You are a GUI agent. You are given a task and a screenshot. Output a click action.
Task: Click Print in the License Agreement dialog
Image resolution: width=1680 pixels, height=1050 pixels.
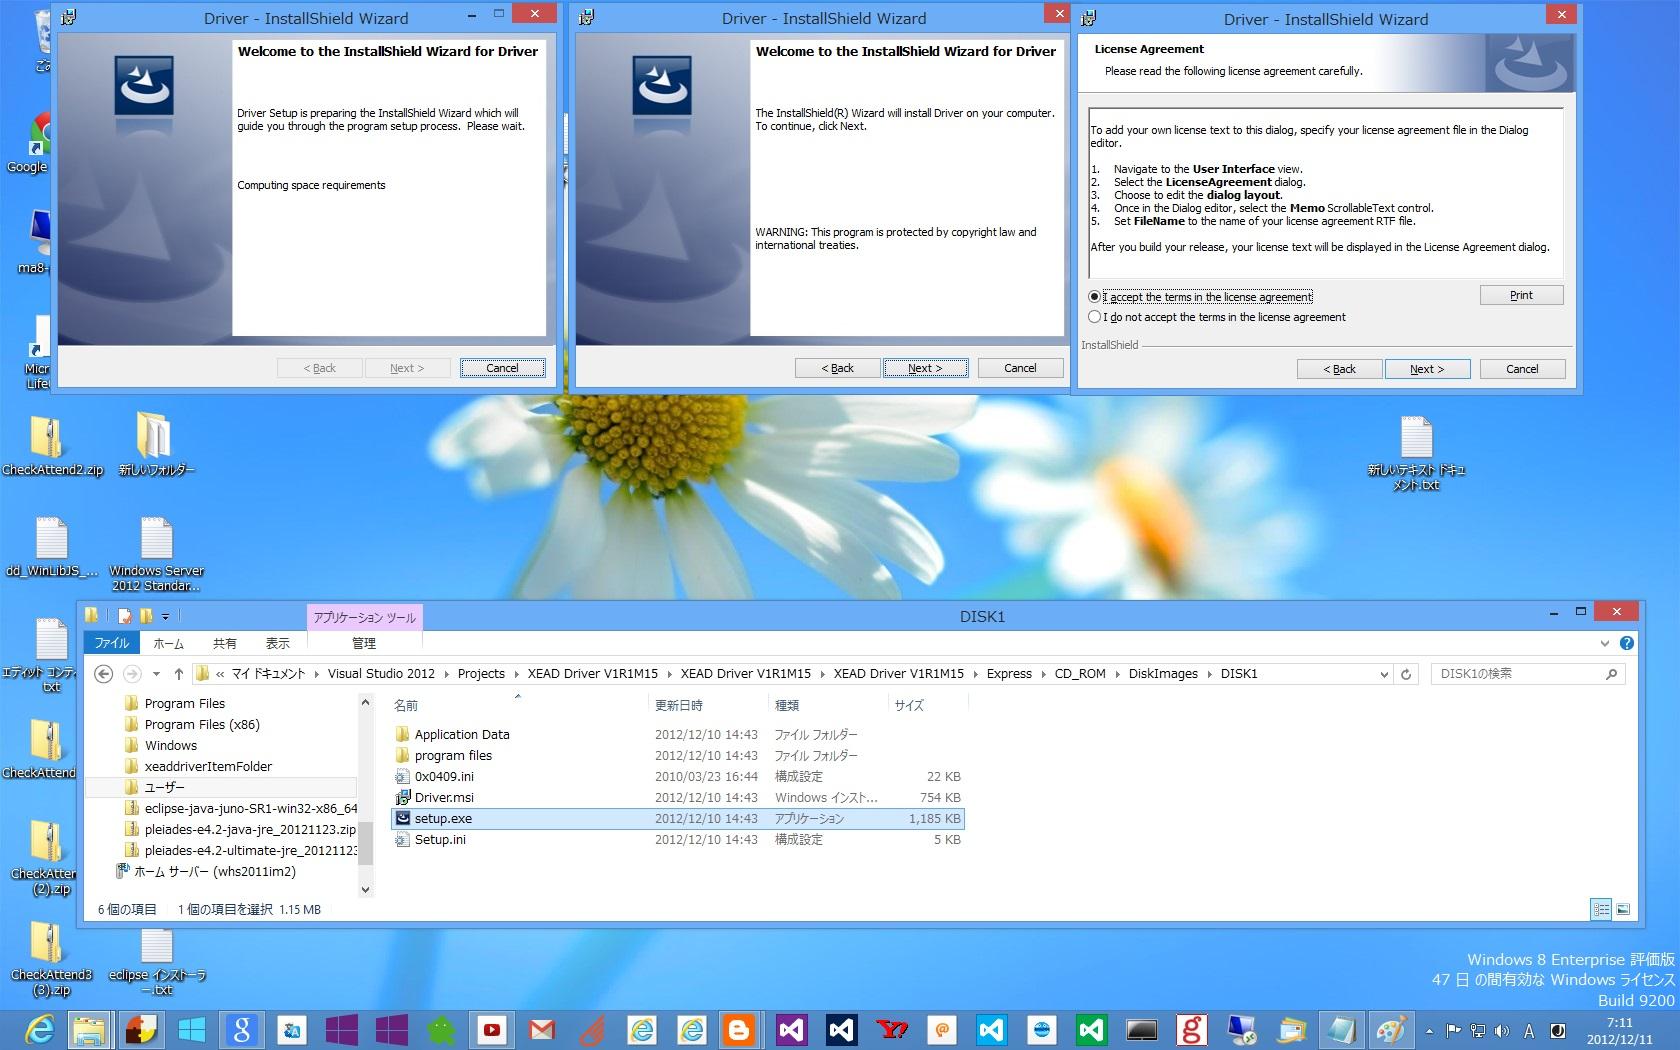pos(1520,295)
